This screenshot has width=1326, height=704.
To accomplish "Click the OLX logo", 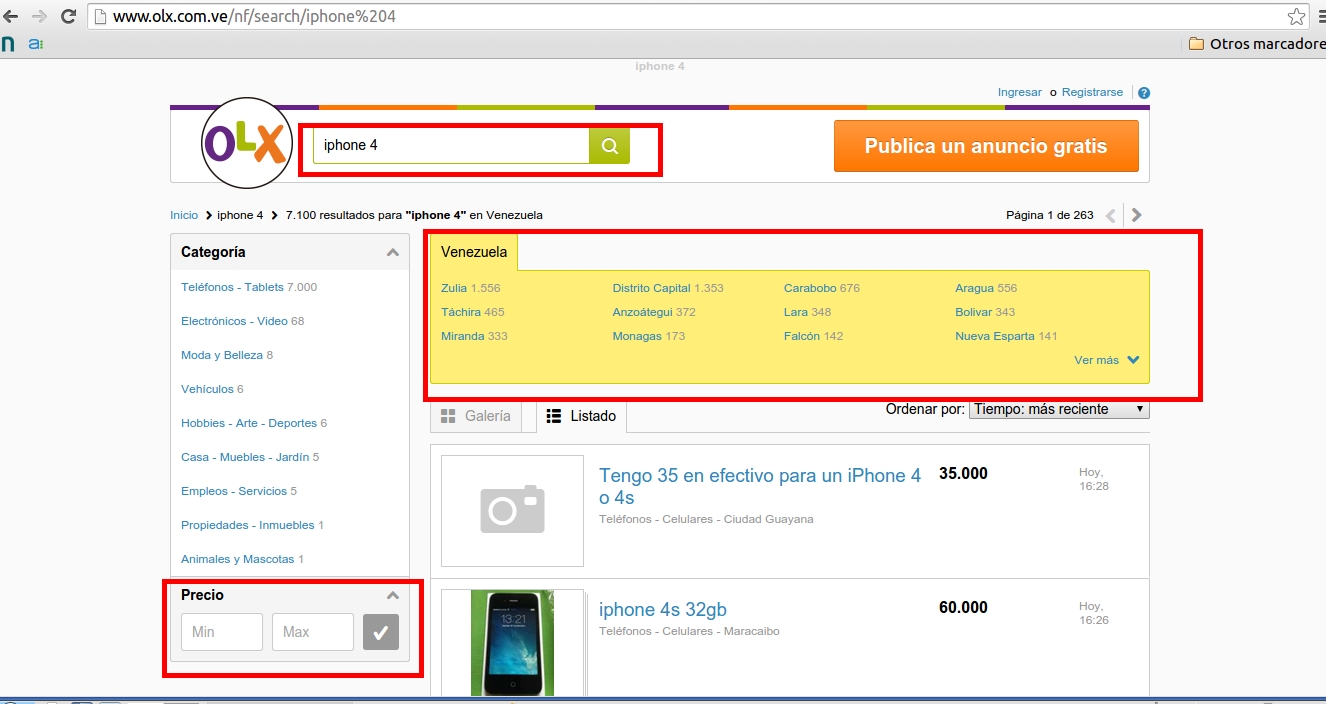I will (246, 144).
